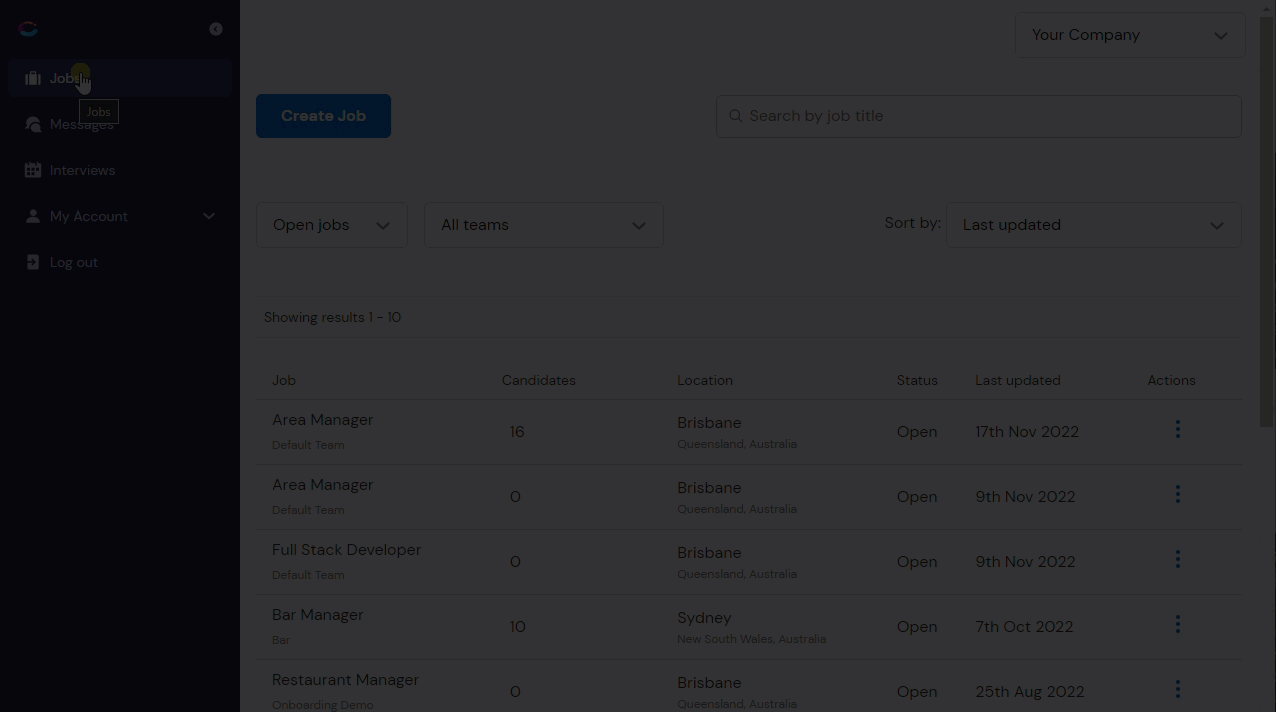Open the Open jobs filter dropdown
1276x712 pixels.
click(332, 225)
